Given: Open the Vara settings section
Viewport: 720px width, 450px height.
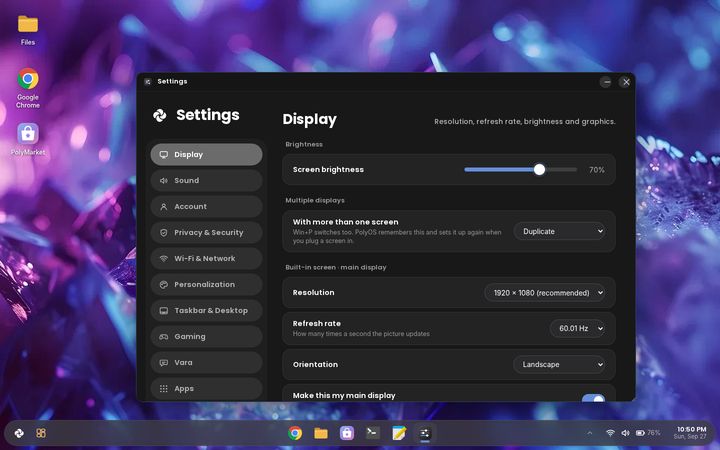Looking at the screenshot, I should point(207,363).
